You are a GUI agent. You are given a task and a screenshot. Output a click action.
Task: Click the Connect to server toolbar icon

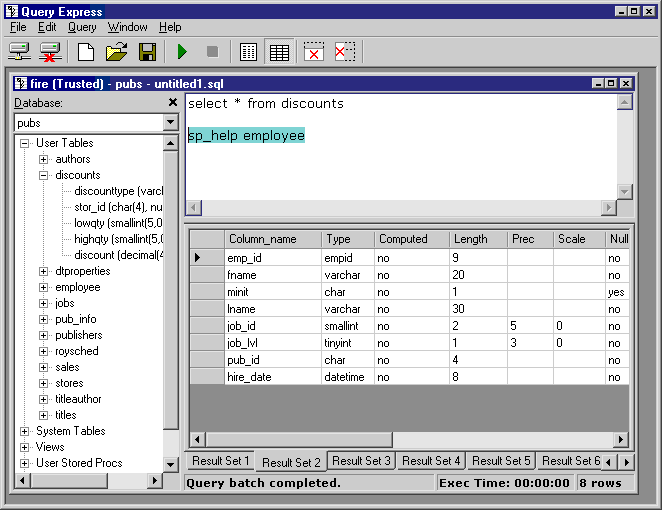(19, 52)
